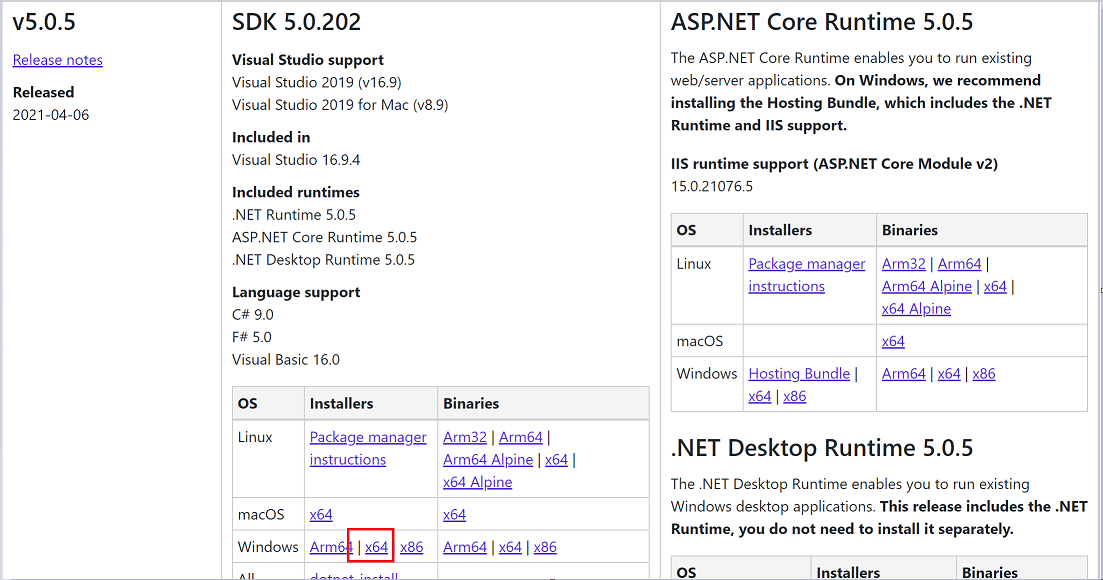Download ASP.NET Core Linux Arm64 binaries
1103x580 pixels.
pos(959,264)
